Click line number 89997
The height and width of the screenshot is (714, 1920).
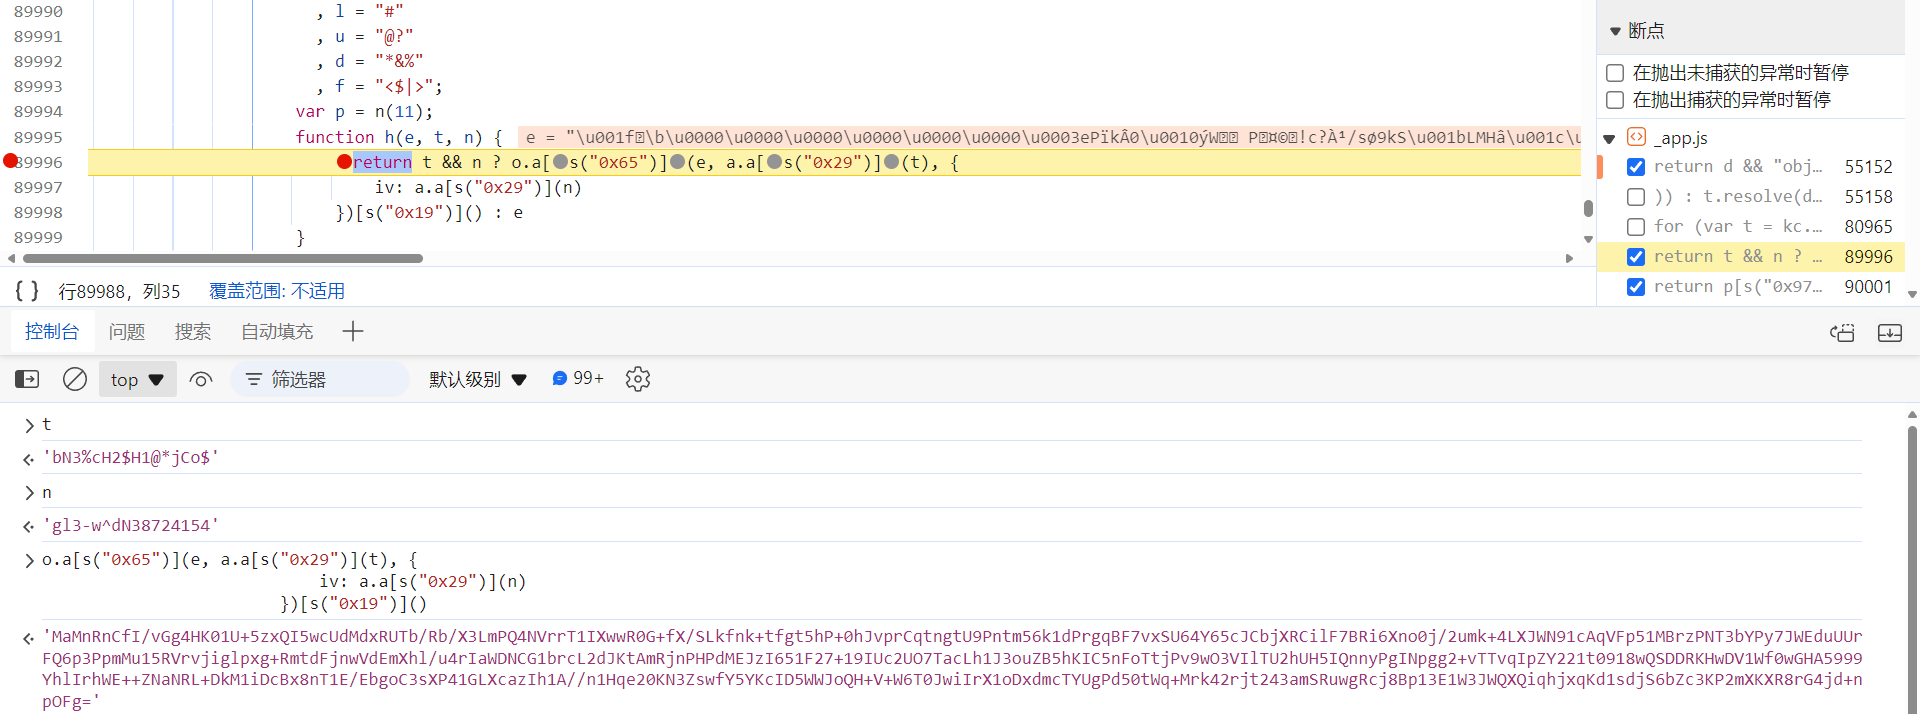38,187
